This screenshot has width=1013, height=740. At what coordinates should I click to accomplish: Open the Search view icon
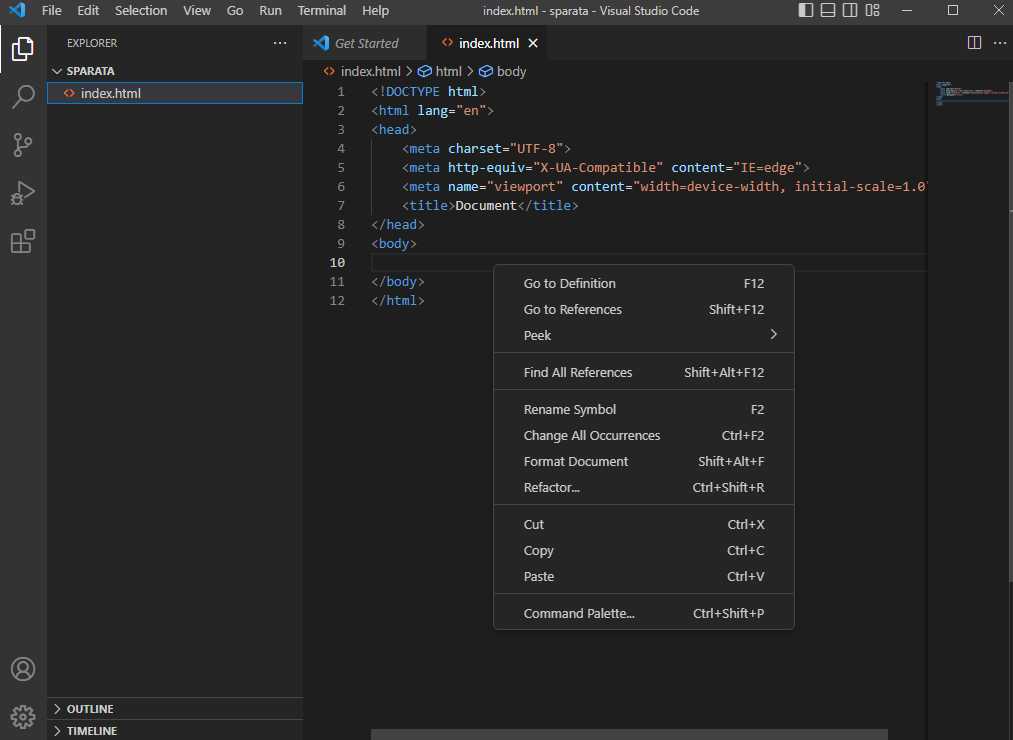click(x=23, y=97)
